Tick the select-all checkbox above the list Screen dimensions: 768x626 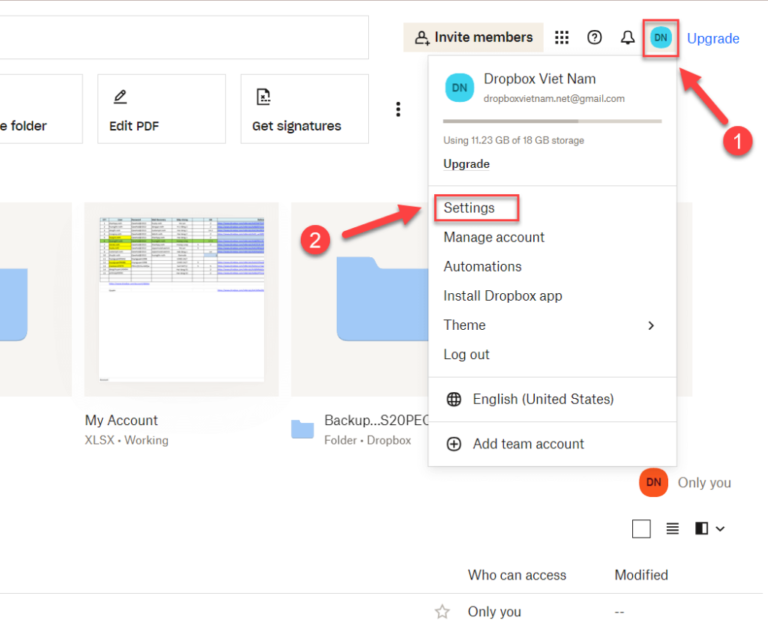(641, 528)
